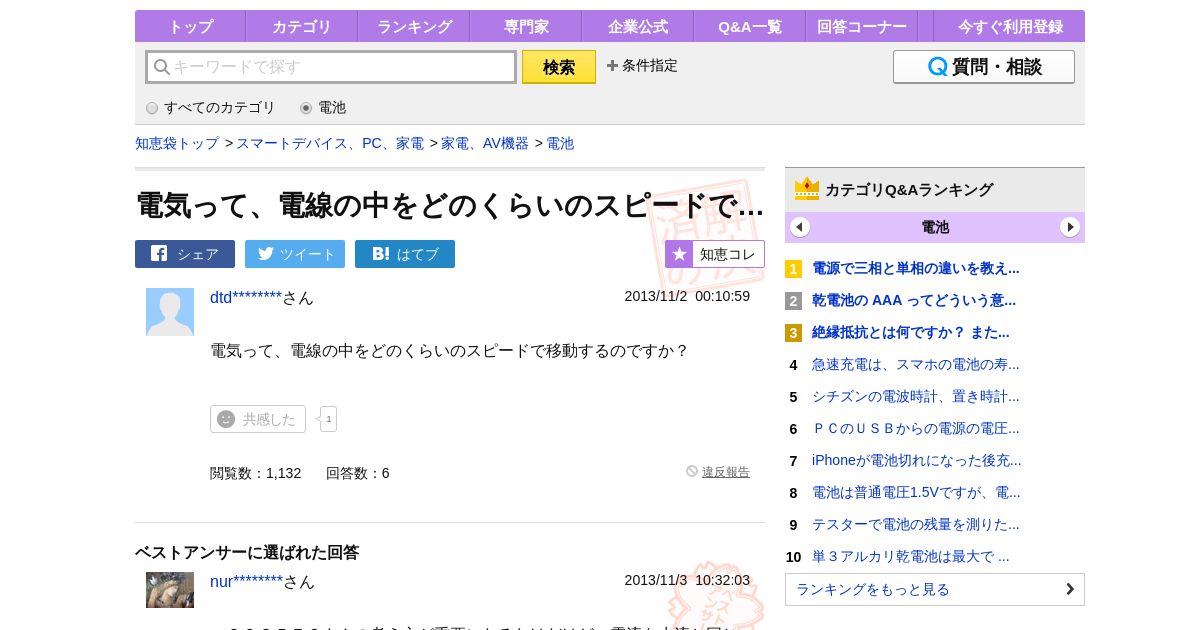Click the はてブ bookmark button
This screenshot has height=630, width=1200.
coord(405,254)
